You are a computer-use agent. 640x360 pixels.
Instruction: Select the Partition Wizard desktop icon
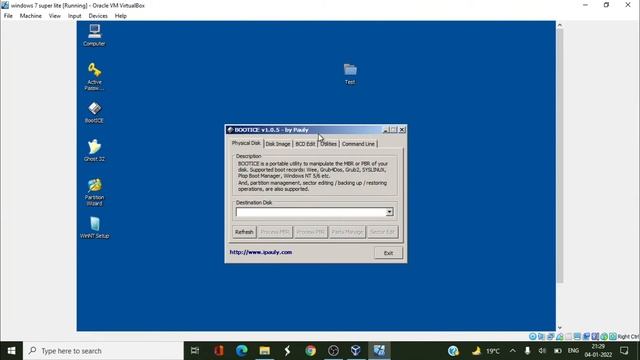[94, 192]
